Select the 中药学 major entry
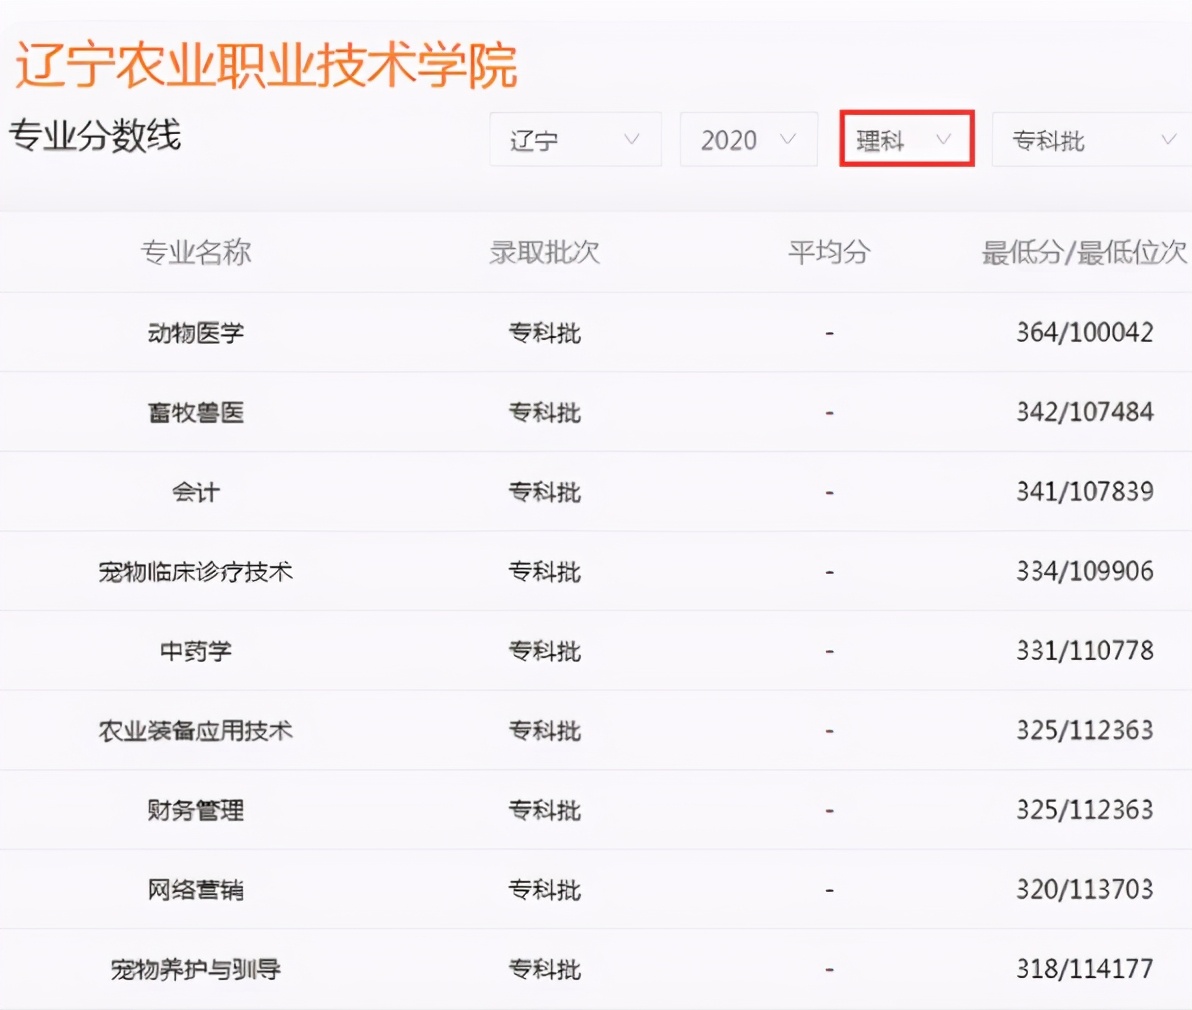Viewport: 1192px width, 1010px height. (196, 650)
